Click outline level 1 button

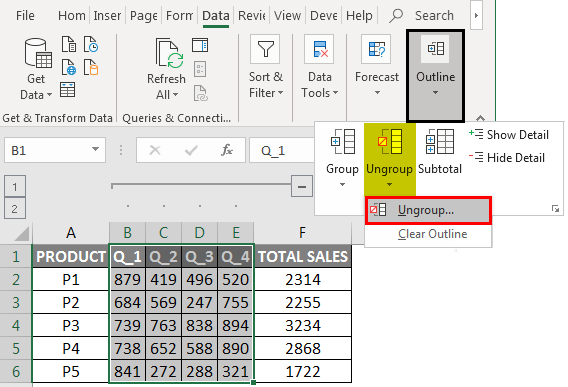(x=14, y=187)
